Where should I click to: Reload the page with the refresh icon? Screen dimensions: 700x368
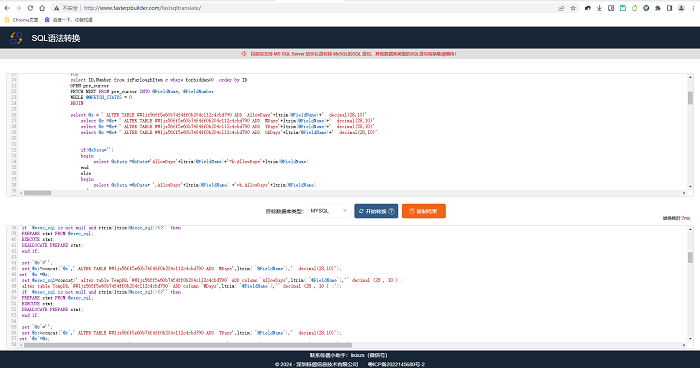[x=30, y=8]
